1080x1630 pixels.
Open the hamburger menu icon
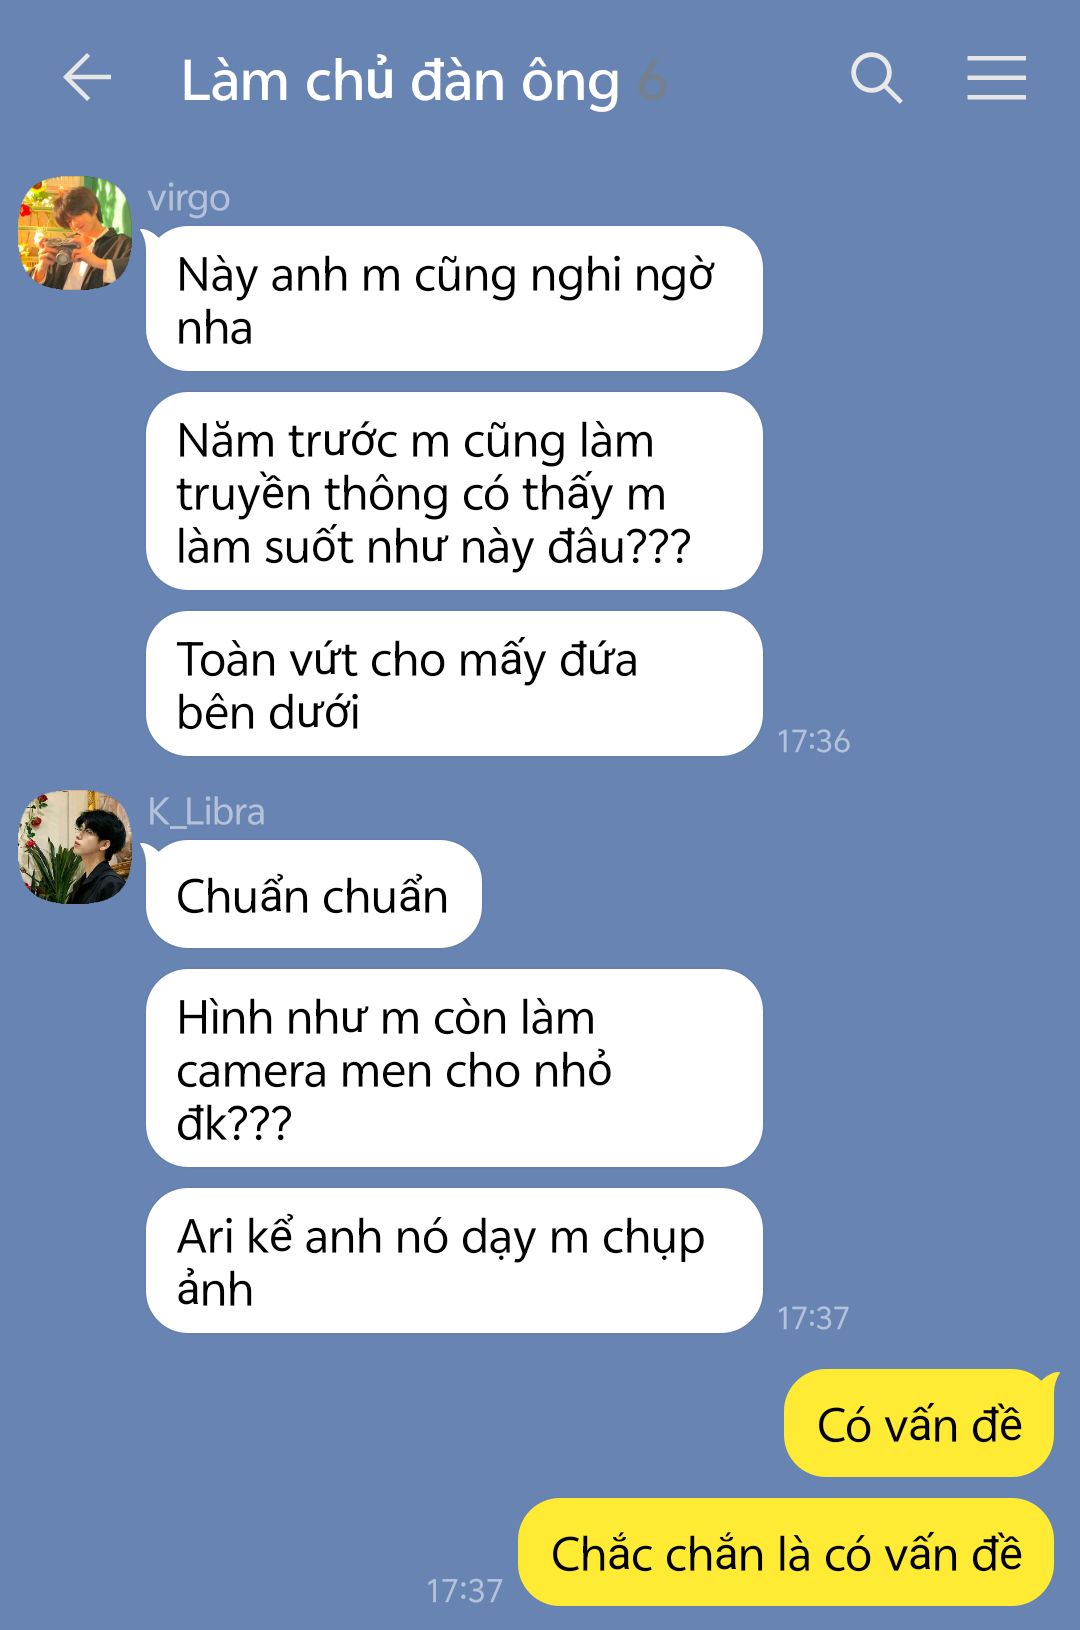coord(996,78)
